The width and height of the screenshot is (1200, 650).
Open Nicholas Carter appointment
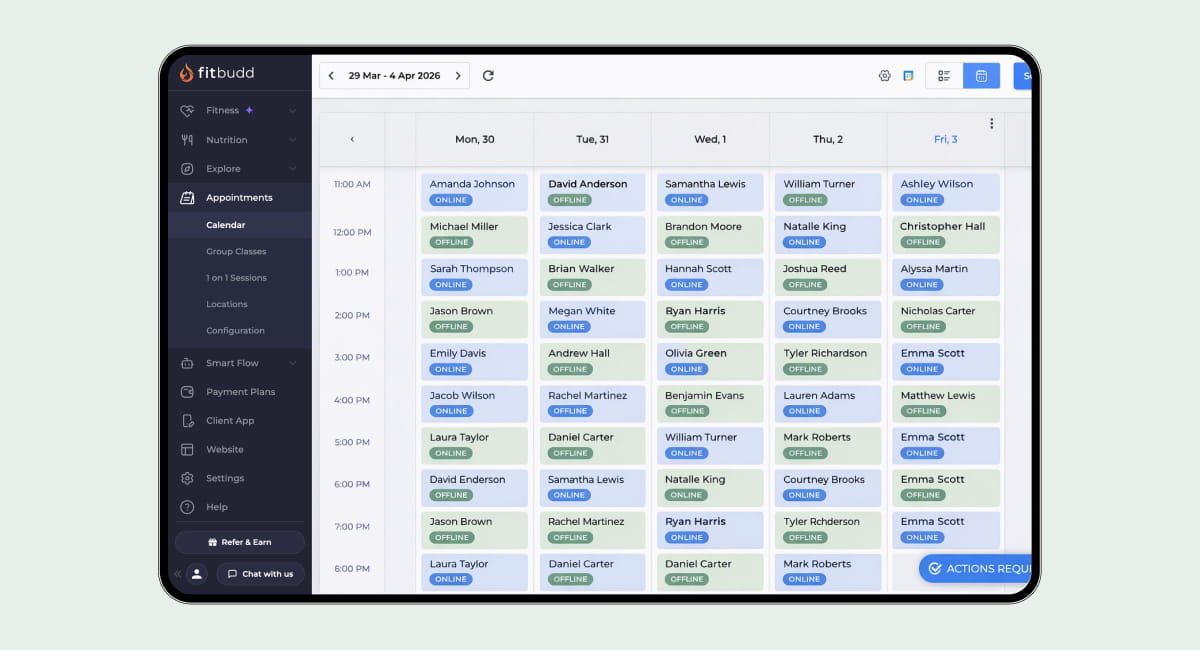pos(946,319)
